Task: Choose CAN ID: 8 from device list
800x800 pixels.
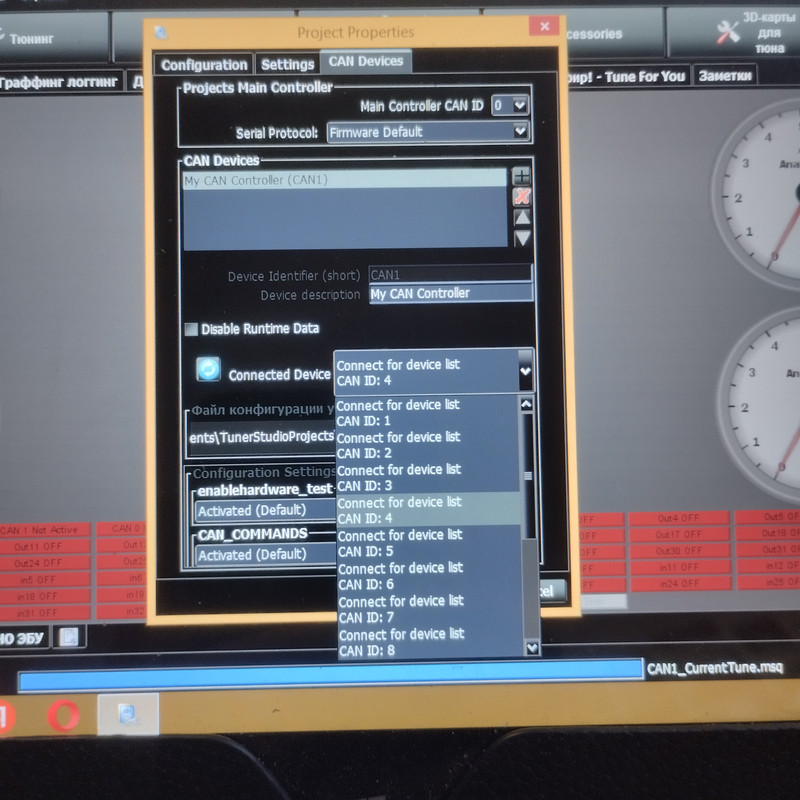Action: point(432,642)
